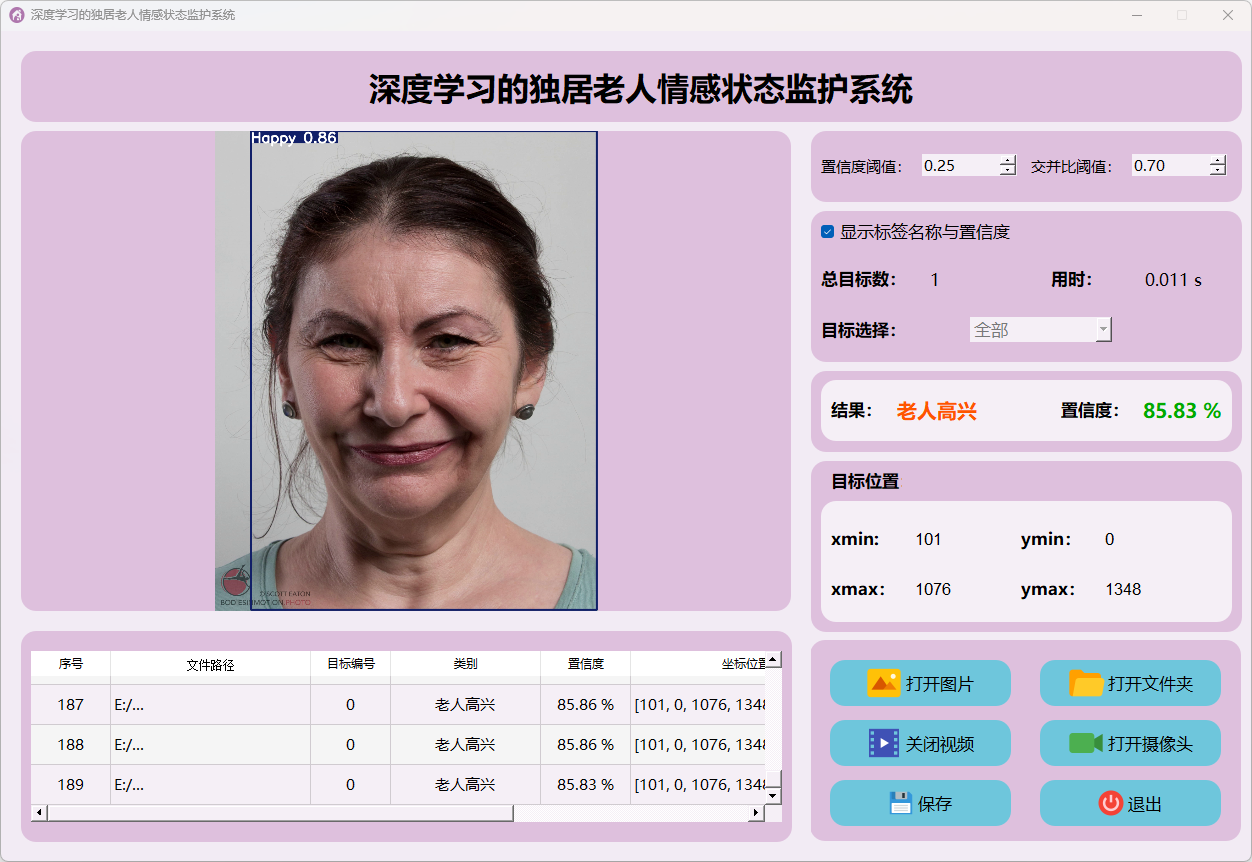Click the app icon in the title bar

click(x=16, y=15)
